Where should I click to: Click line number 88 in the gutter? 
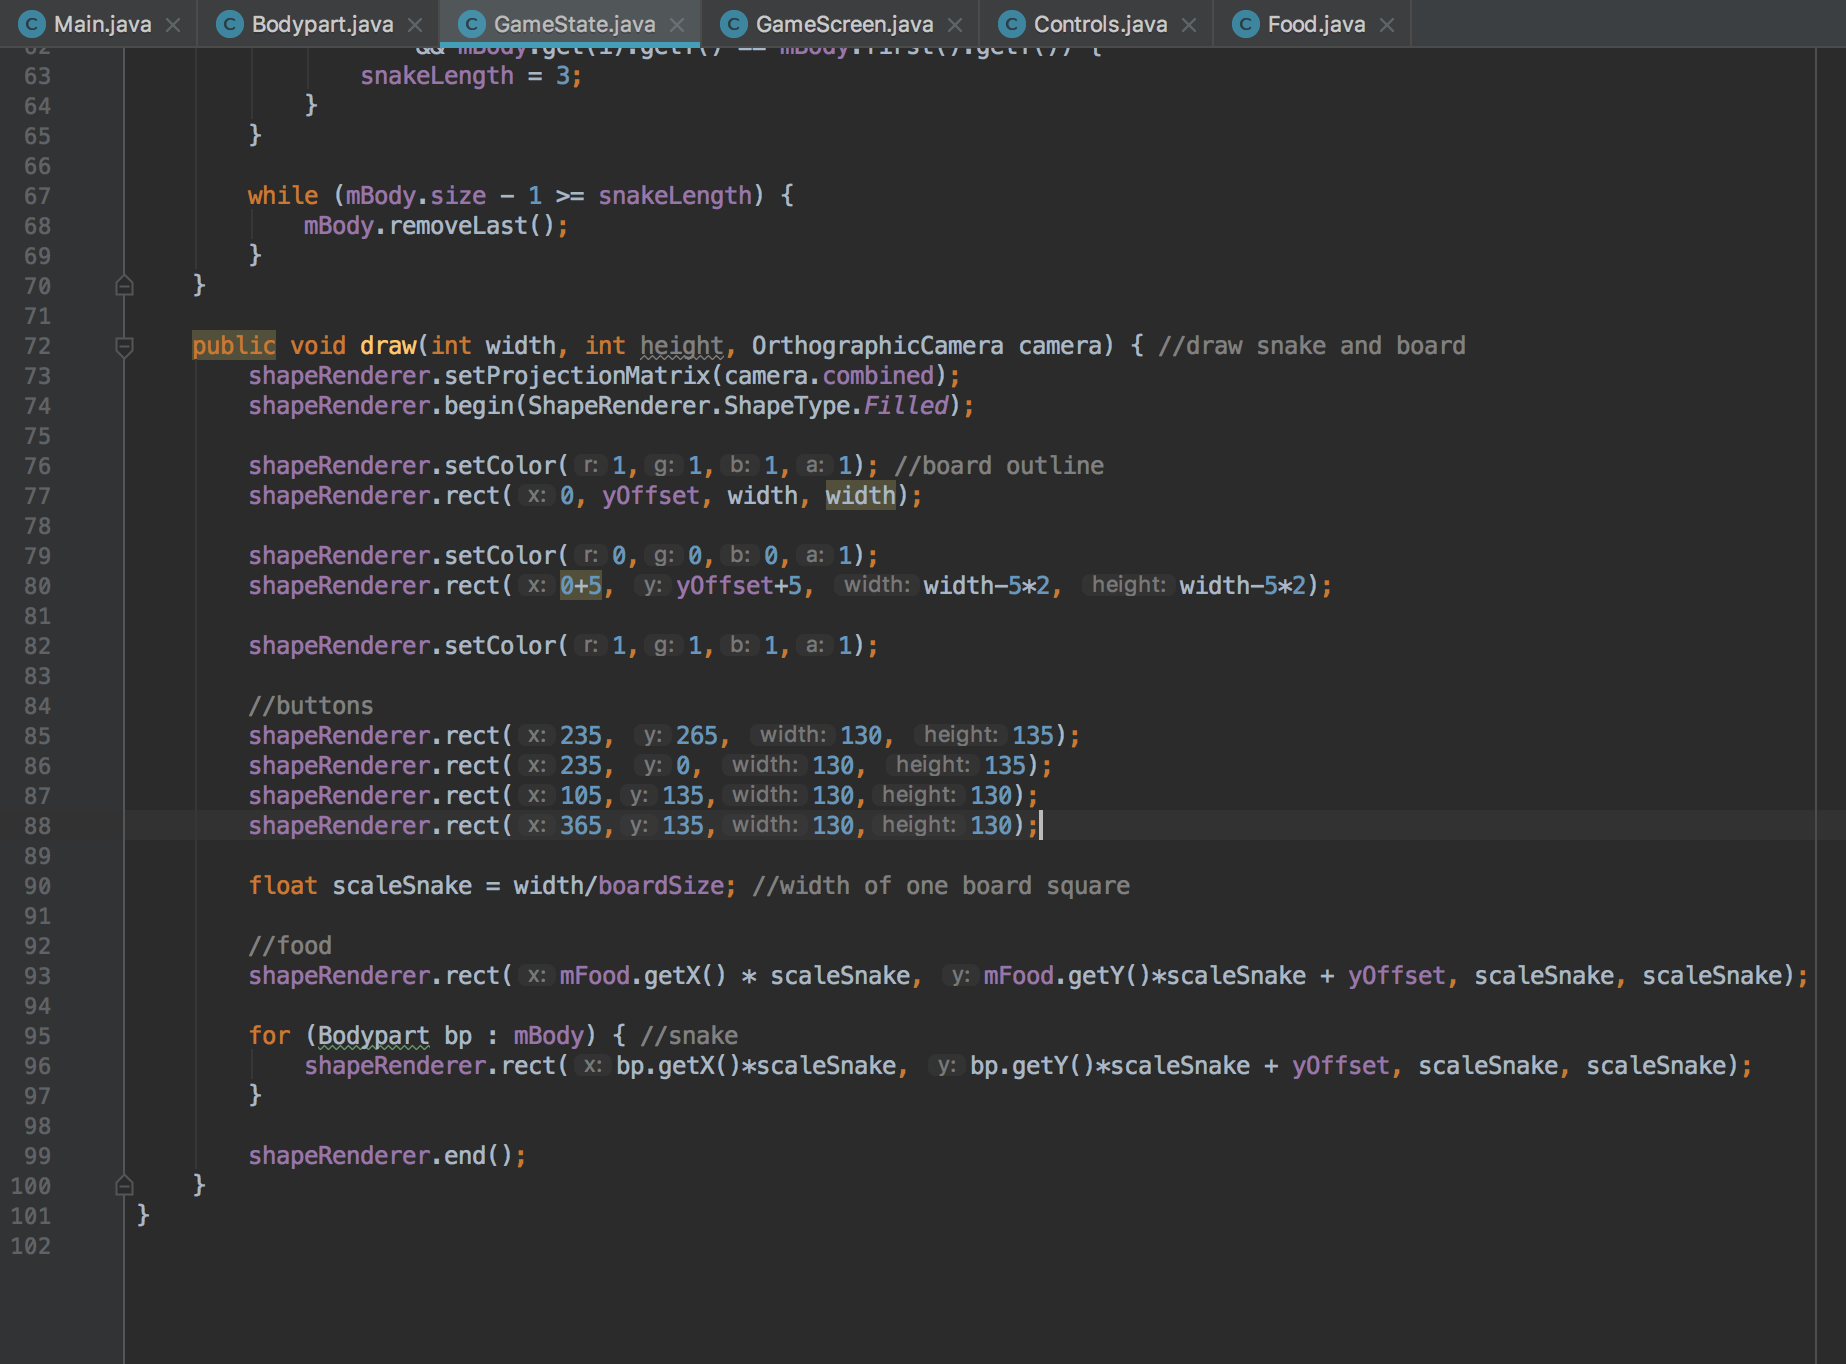(x=37, y=826)
